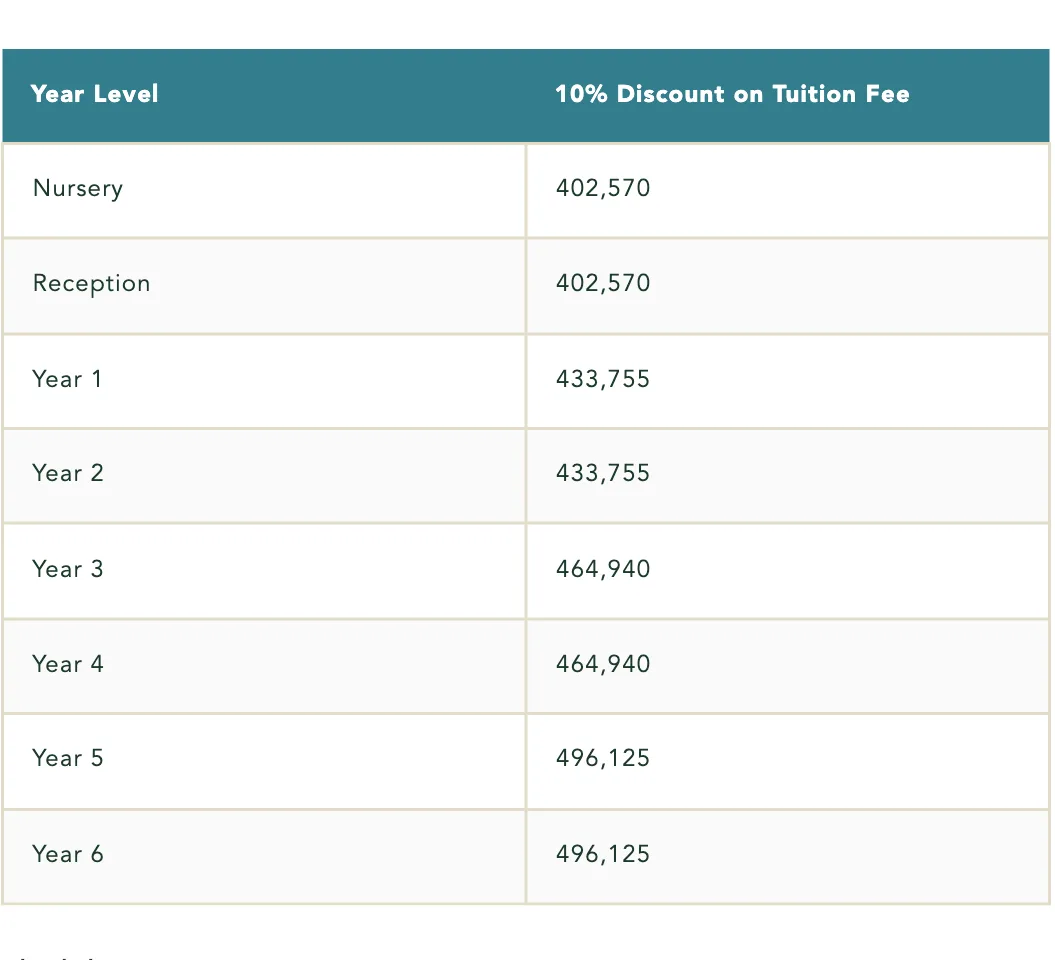Select the 464,940 value for Year 4
This screenshot has width=1055, height=960.
coord(603,664)
